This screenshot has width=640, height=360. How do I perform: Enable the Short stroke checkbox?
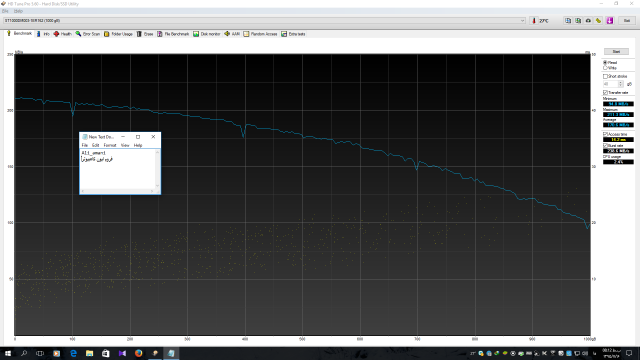pyautogui.click(x=605, y=76)
